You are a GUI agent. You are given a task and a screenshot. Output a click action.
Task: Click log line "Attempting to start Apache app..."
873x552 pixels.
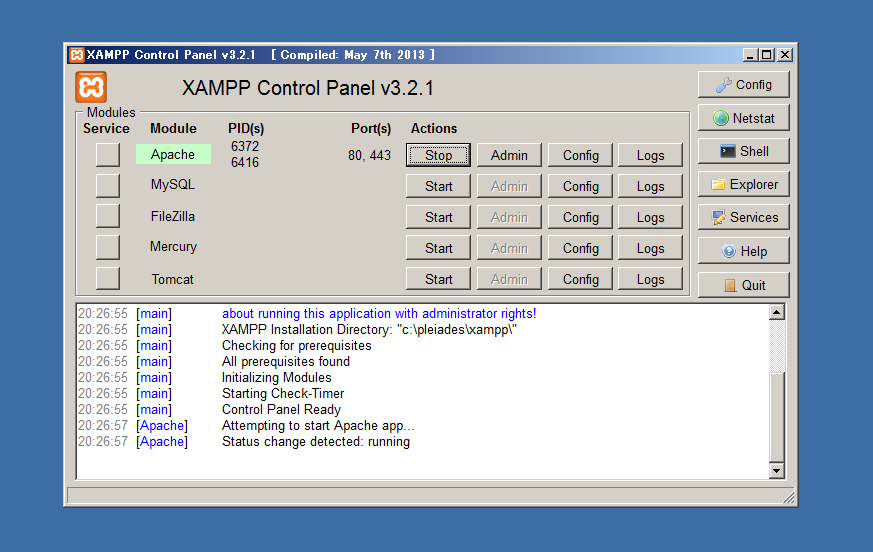(x=318, y=426)
